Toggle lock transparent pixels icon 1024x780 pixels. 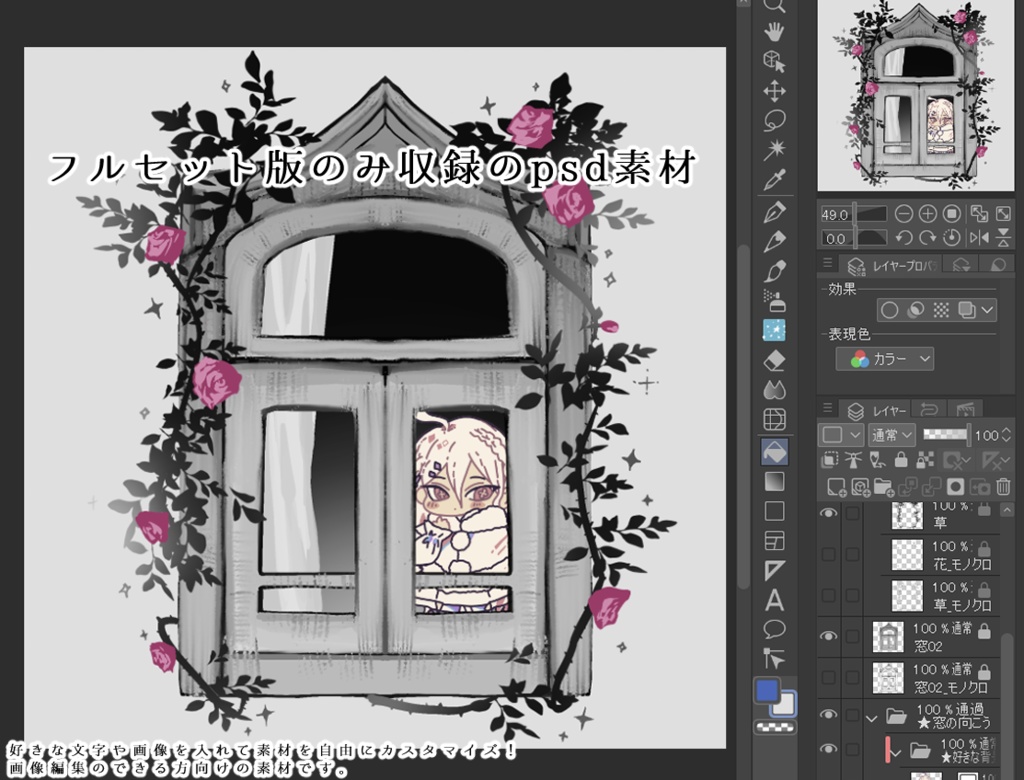(x=925, y=461)
